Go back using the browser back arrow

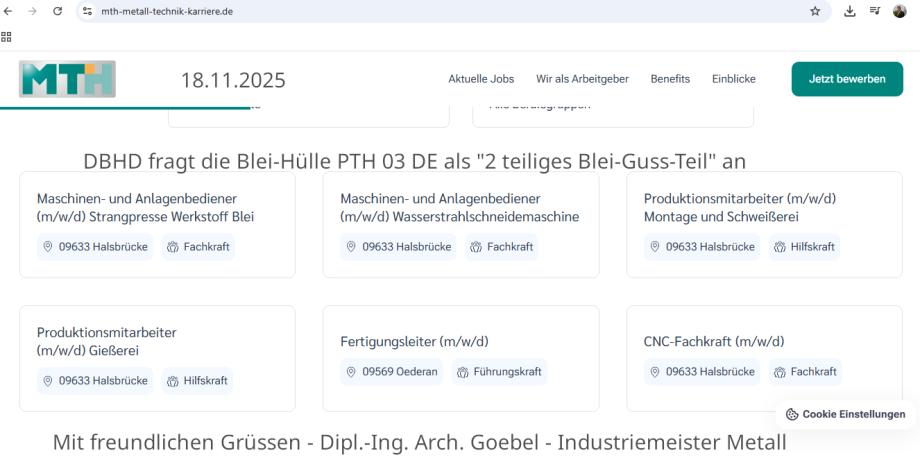coord(10,11)
